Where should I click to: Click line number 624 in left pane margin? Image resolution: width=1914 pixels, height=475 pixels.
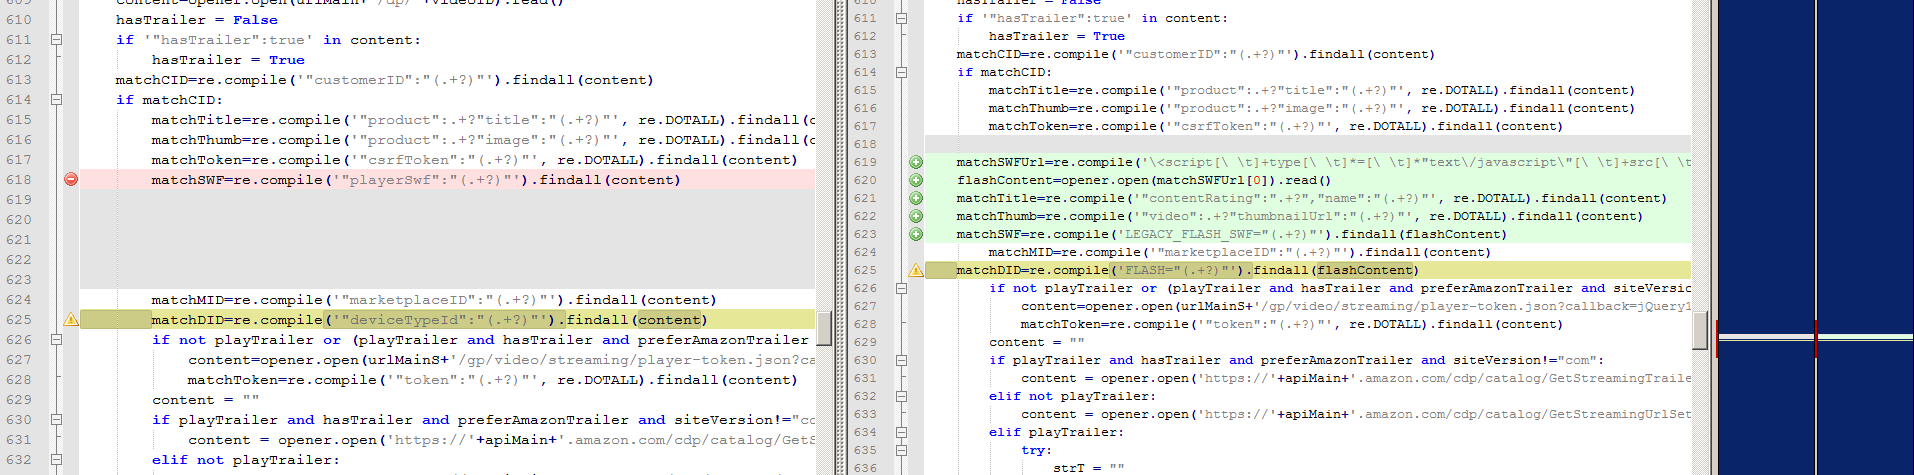(x=19, y=300)
